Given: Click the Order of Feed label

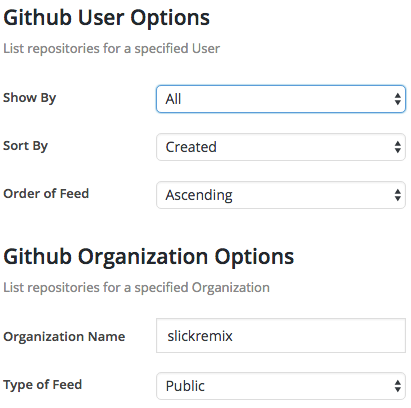Looking at the screenshot, I should tap(46, 194).
